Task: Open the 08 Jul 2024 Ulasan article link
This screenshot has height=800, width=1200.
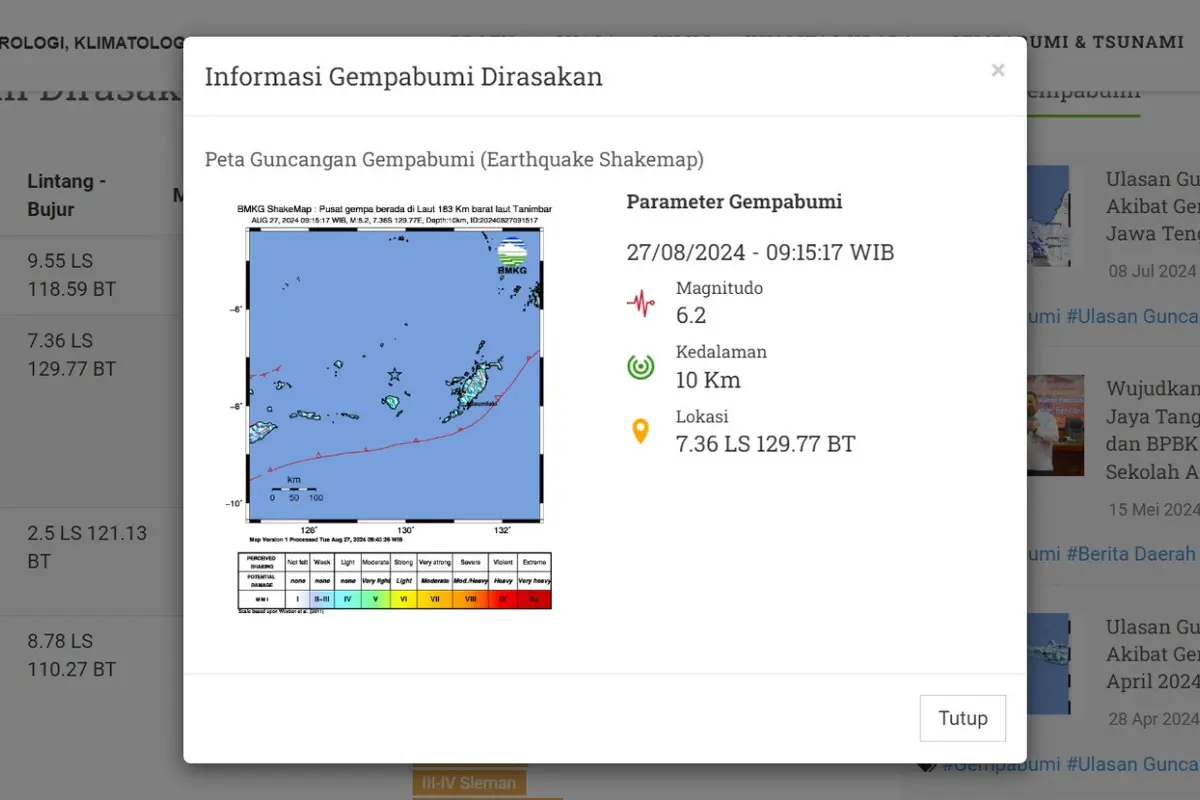Action: pos(1152,206)
